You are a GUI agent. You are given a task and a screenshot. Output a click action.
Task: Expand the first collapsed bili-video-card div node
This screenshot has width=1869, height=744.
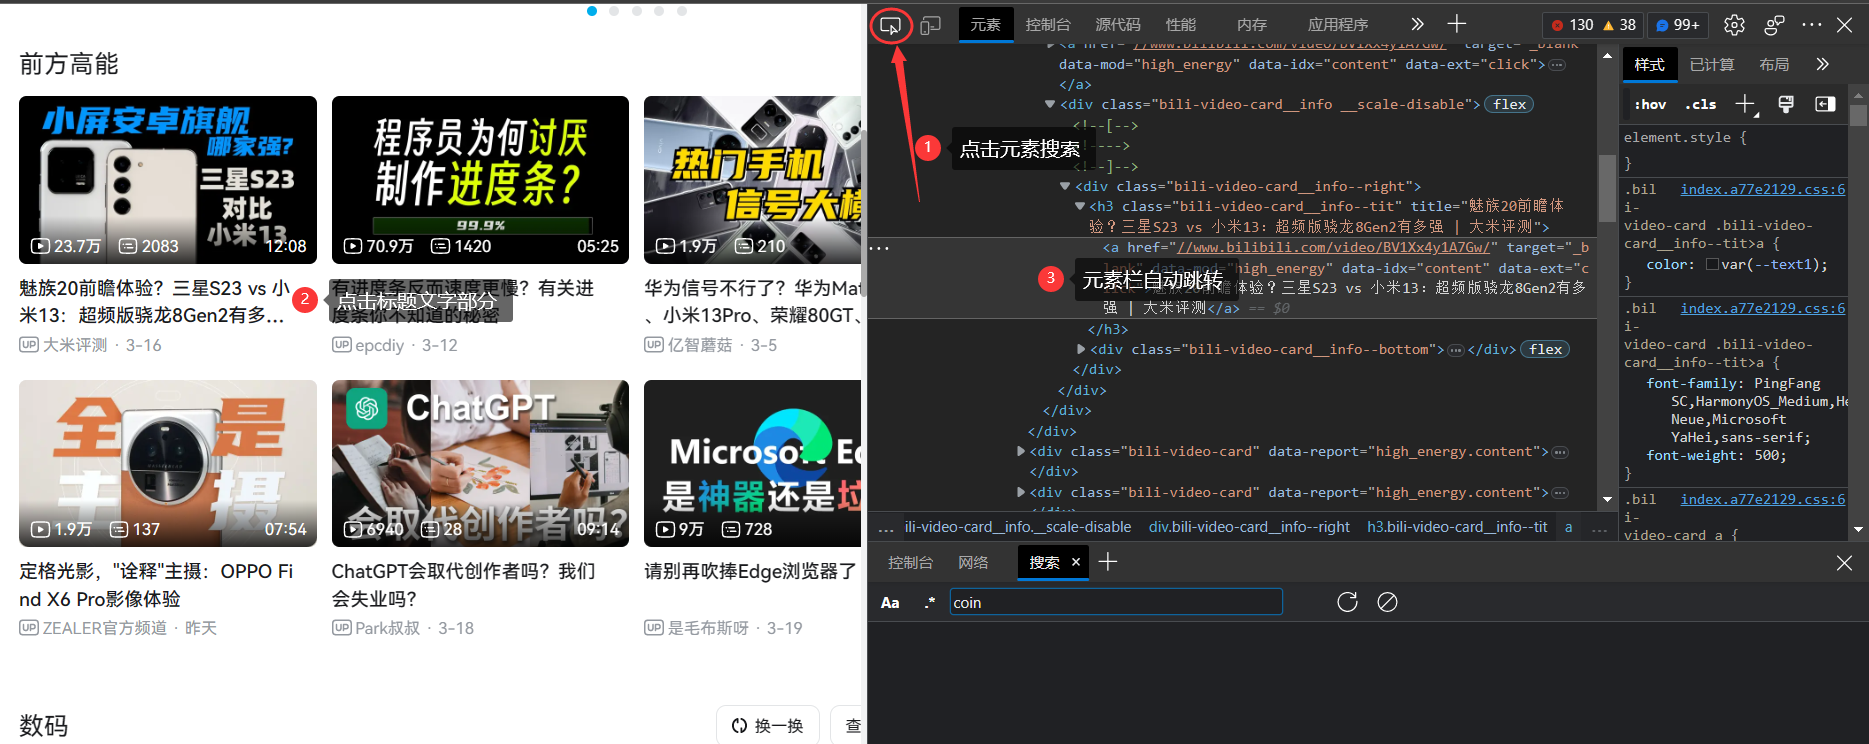tap(1021, 452)
